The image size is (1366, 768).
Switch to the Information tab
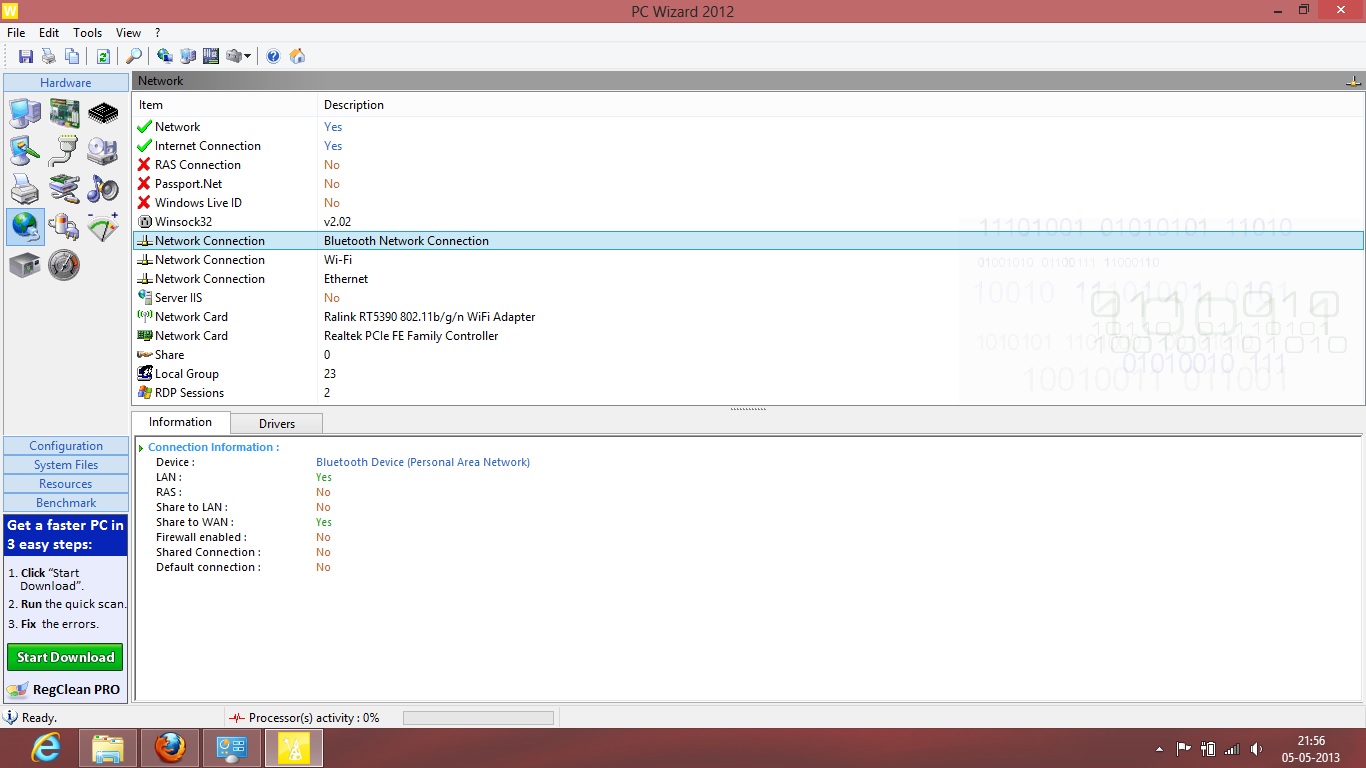pos(181,422)
